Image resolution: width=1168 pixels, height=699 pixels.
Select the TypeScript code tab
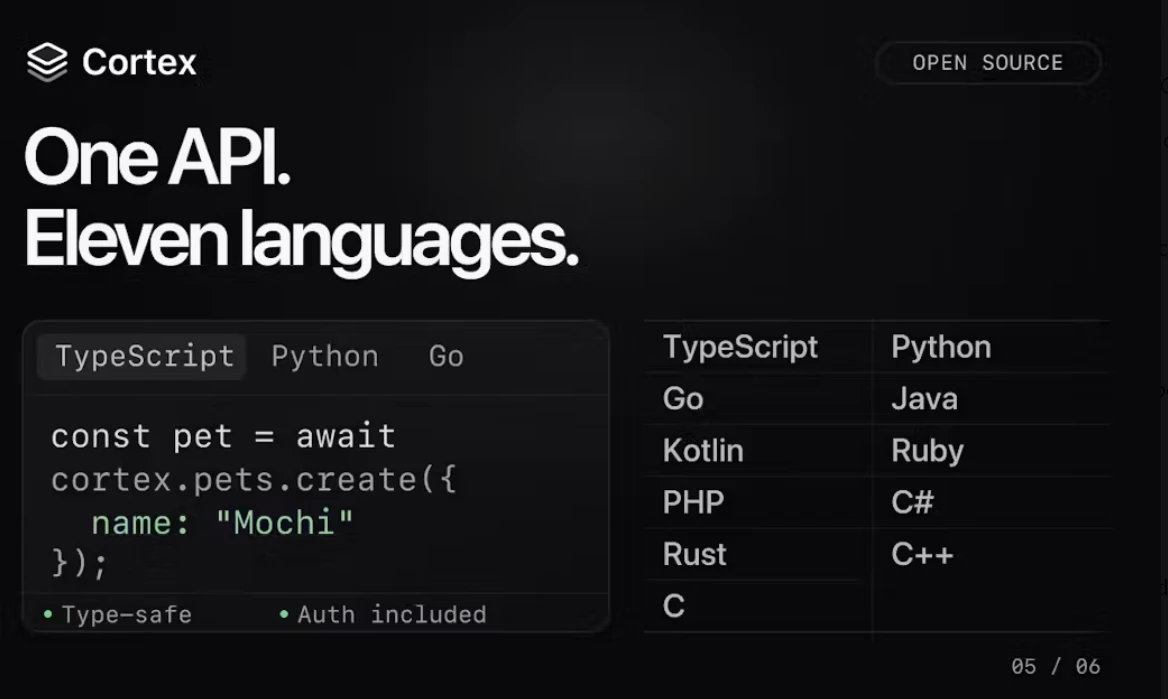142,357
